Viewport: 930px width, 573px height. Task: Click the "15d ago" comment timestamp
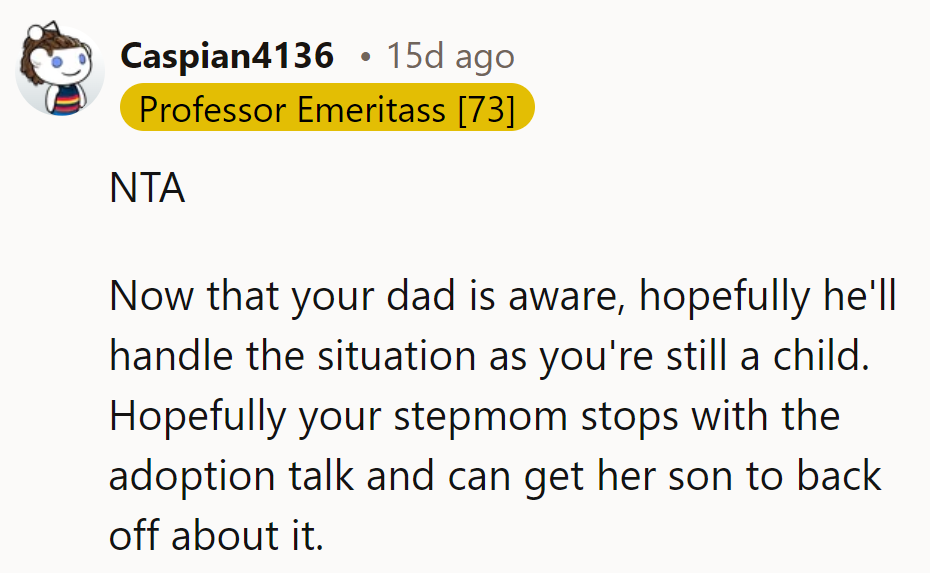450,56
